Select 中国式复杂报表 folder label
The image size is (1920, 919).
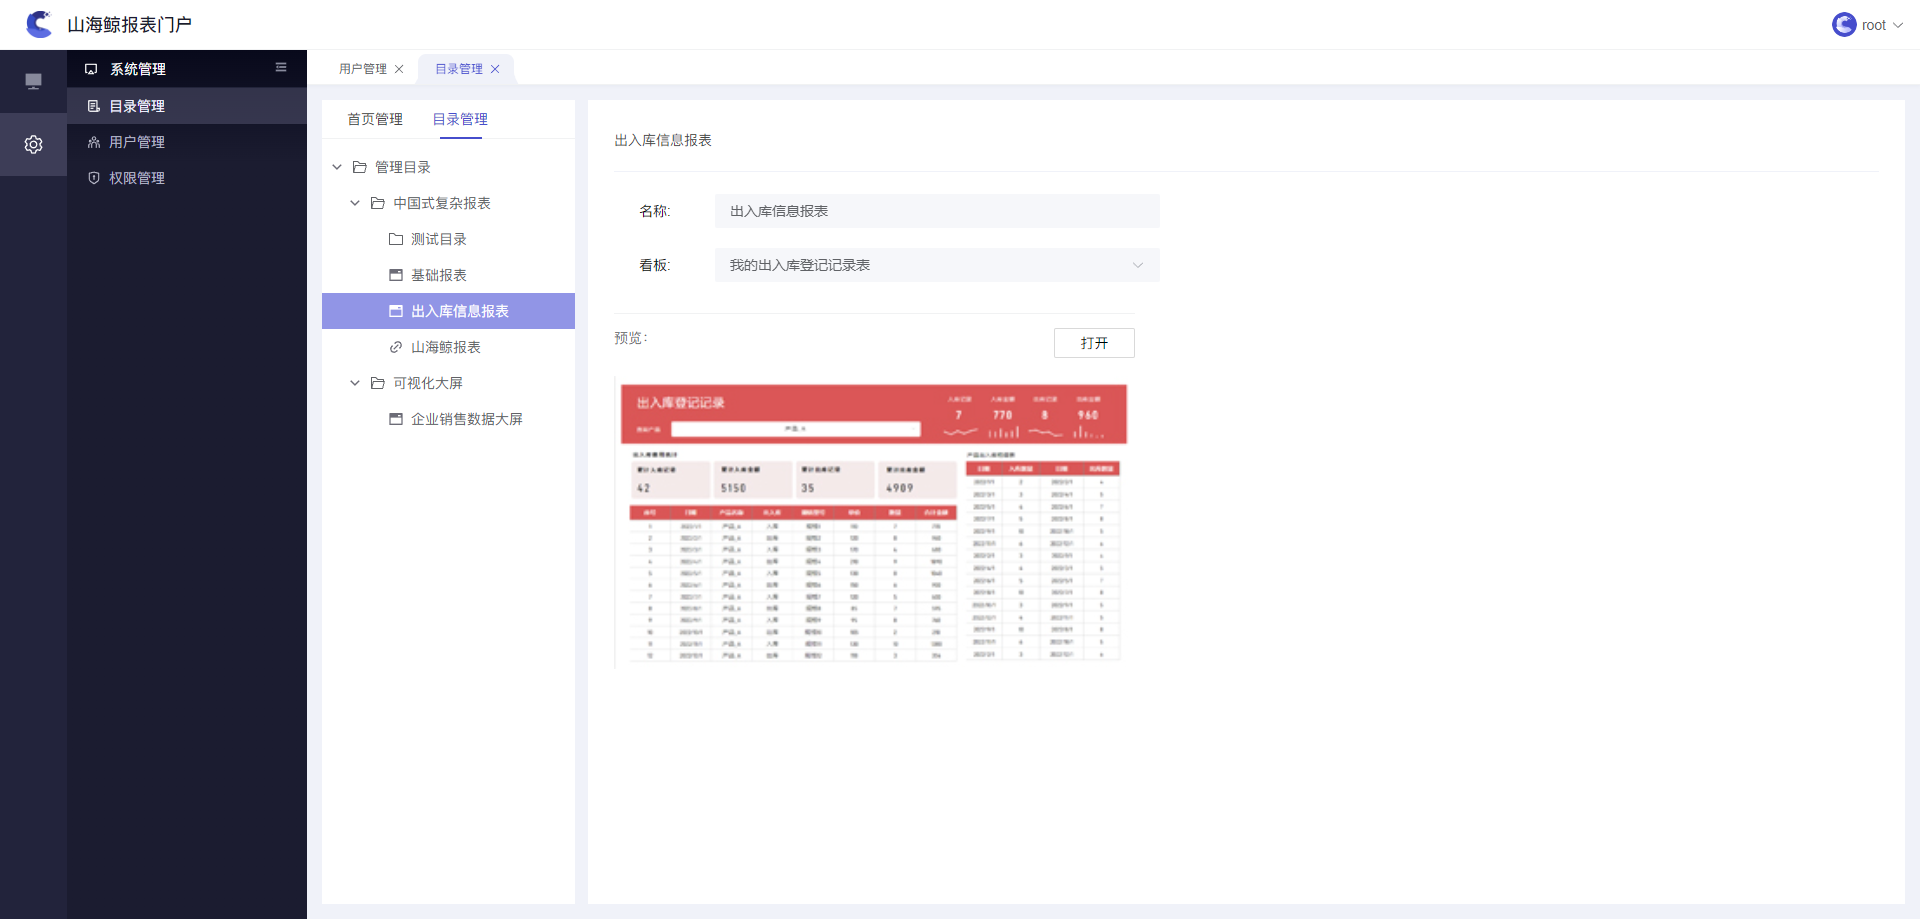pyautogui.click(x=442, y=203)
